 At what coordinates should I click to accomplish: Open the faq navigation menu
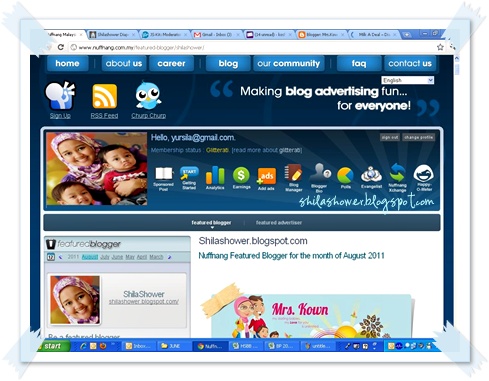[359, 63]
